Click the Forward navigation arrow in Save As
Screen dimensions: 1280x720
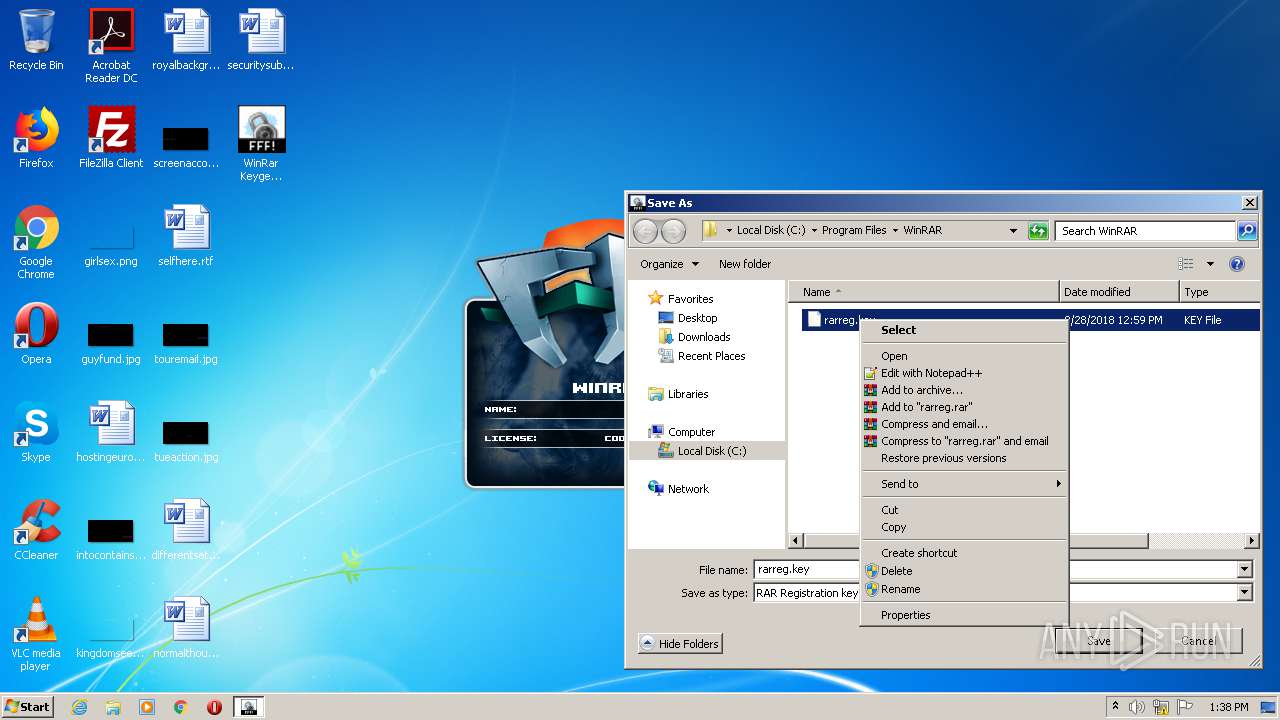pyautogui.click(x=673, y=231)
